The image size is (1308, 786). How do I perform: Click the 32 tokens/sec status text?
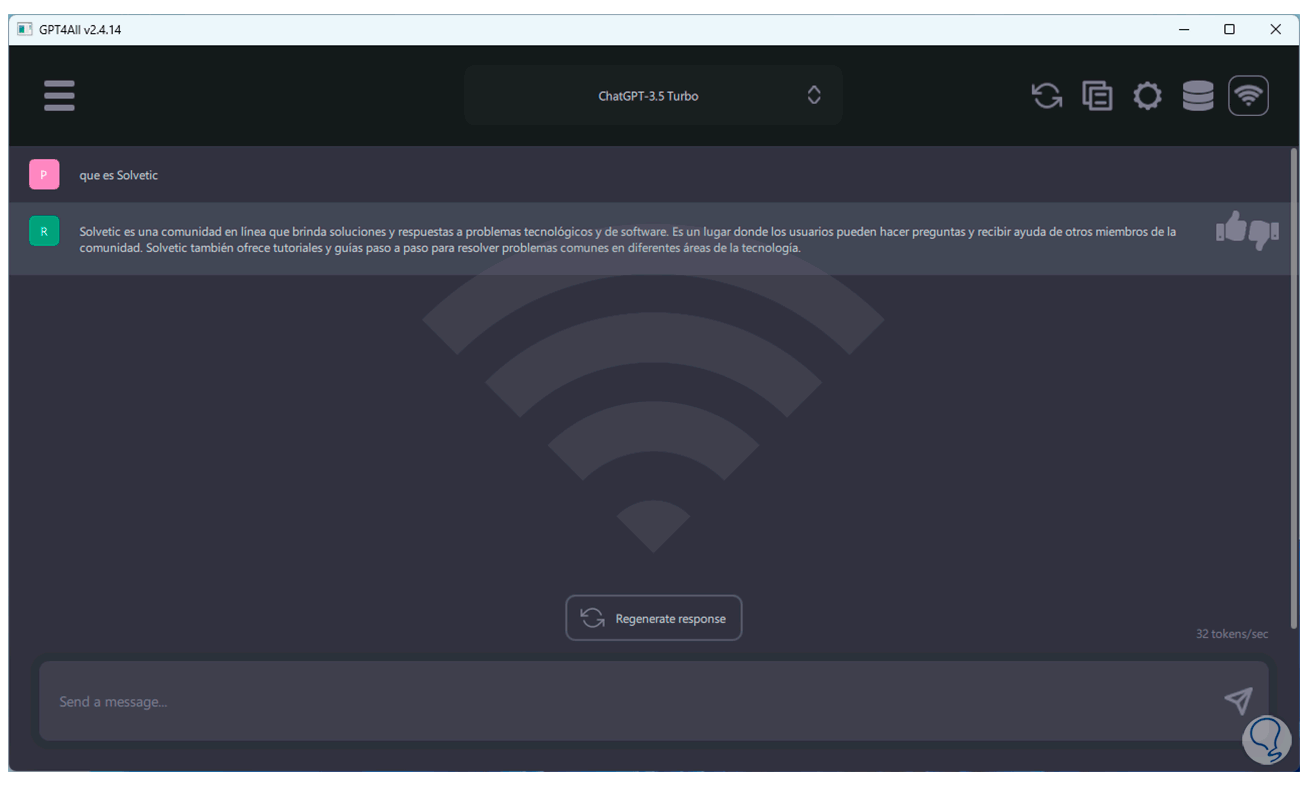click(1232, 634)
